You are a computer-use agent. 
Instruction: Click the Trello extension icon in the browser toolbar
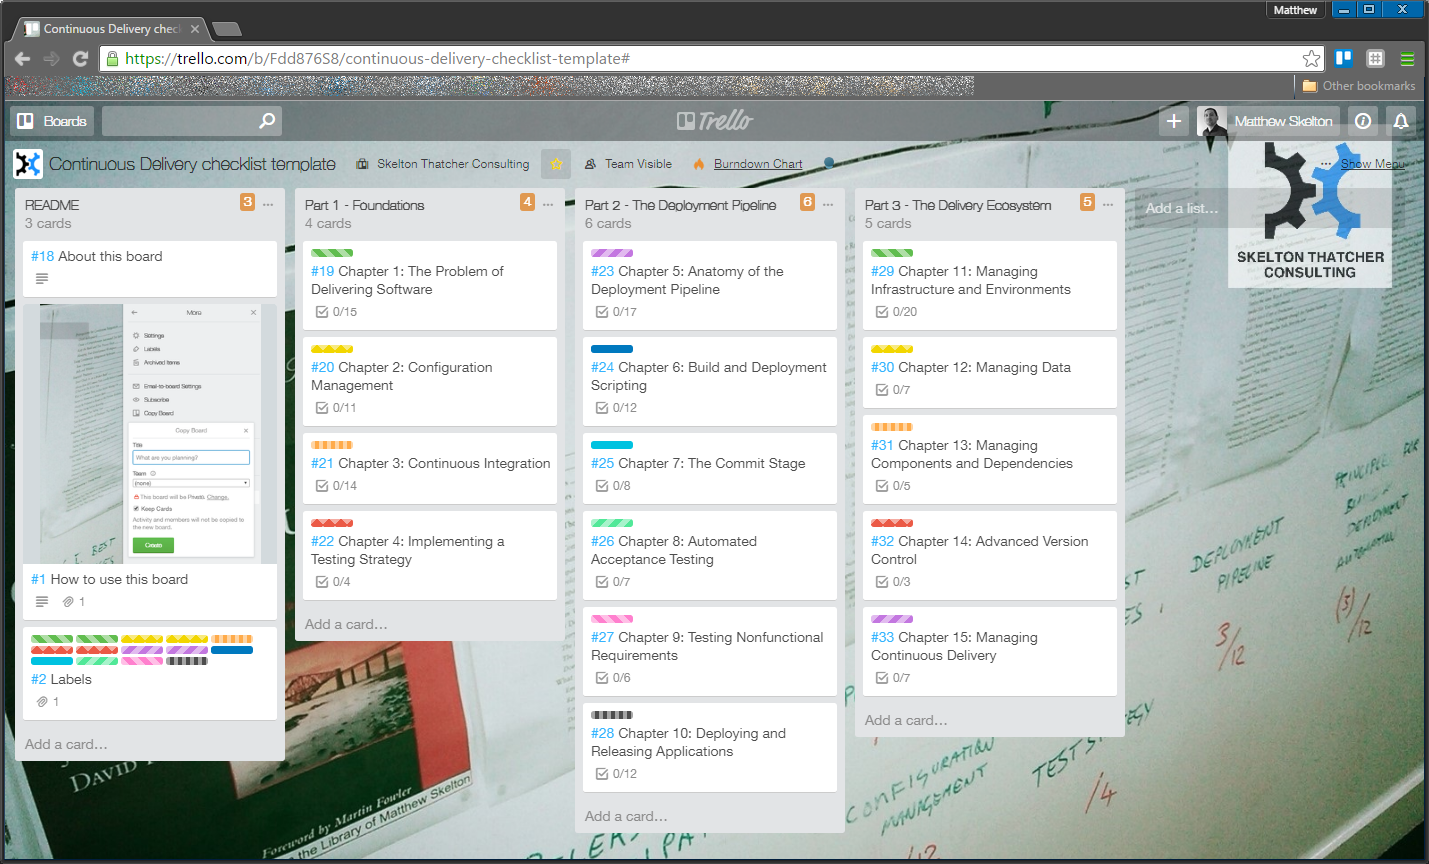click(x=1343, y=58)
